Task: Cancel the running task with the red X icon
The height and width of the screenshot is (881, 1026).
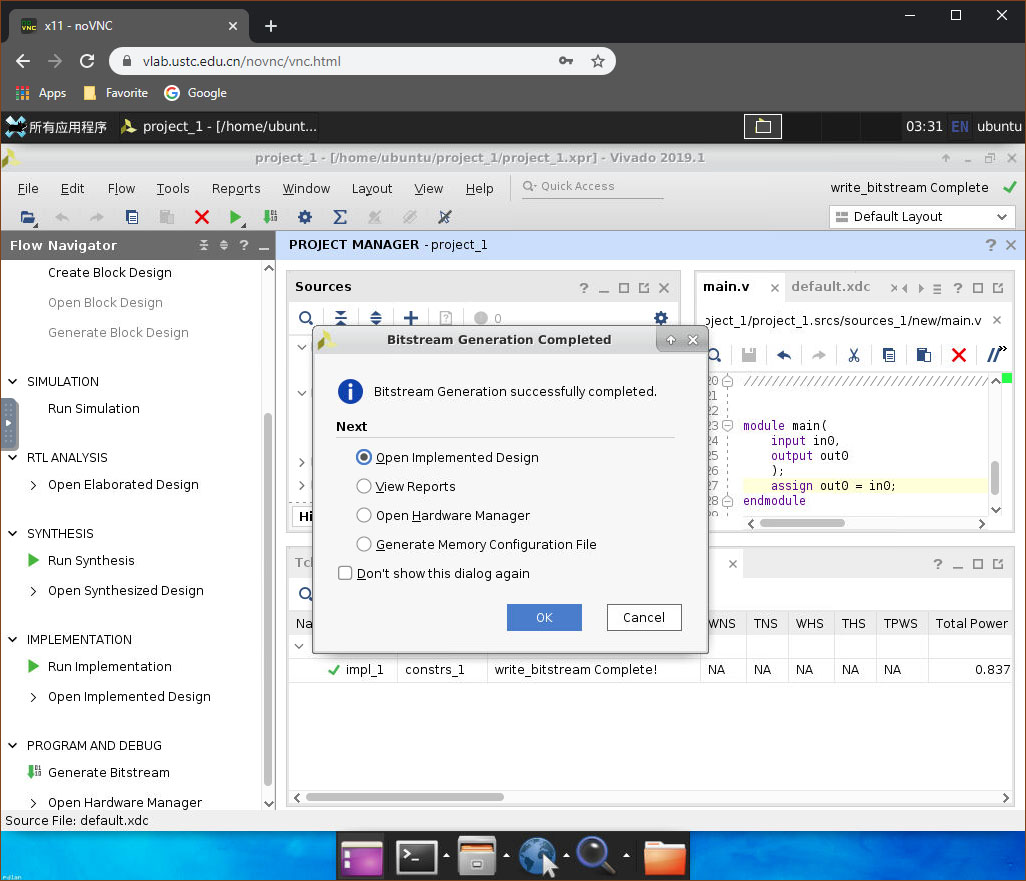Action: (200, 217)
